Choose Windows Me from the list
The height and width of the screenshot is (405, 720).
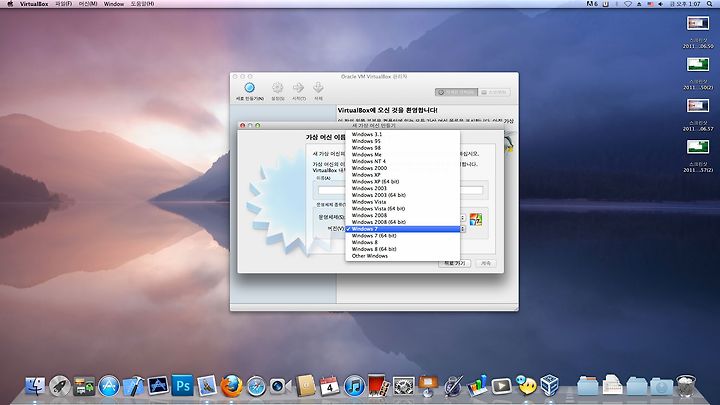[402, 155]
